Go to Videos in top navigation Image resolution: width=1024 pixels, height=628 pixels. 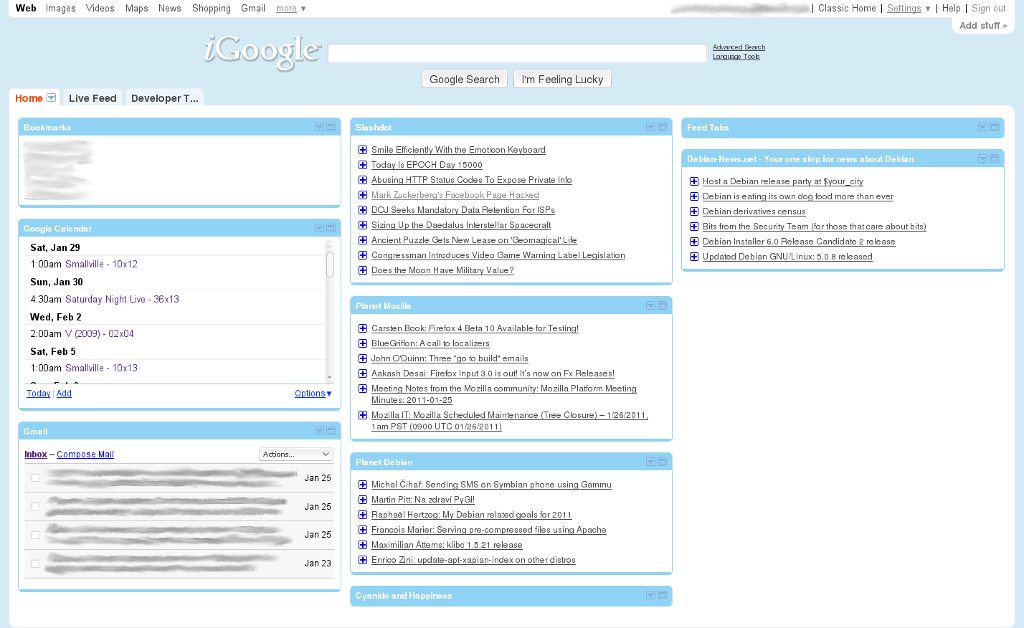coord(100,8)
